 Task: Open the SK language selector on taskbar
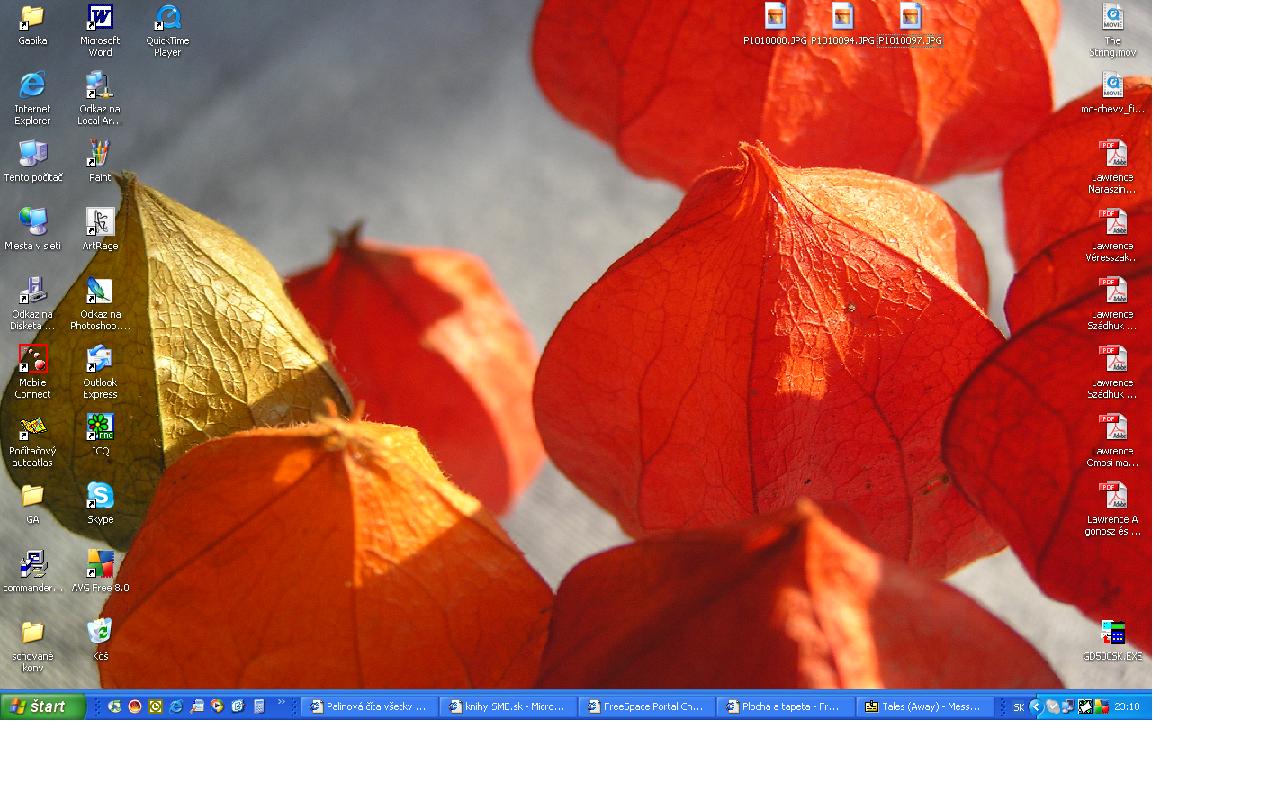1018,707
